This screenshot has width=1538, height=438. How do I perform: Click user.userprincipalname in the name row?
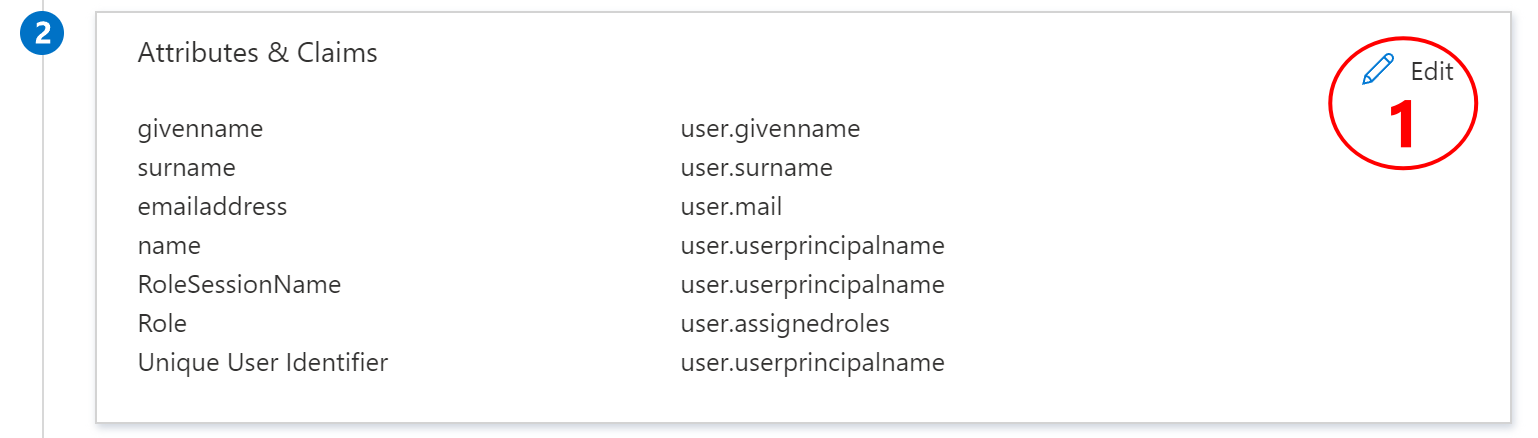[x=812, y=246]
